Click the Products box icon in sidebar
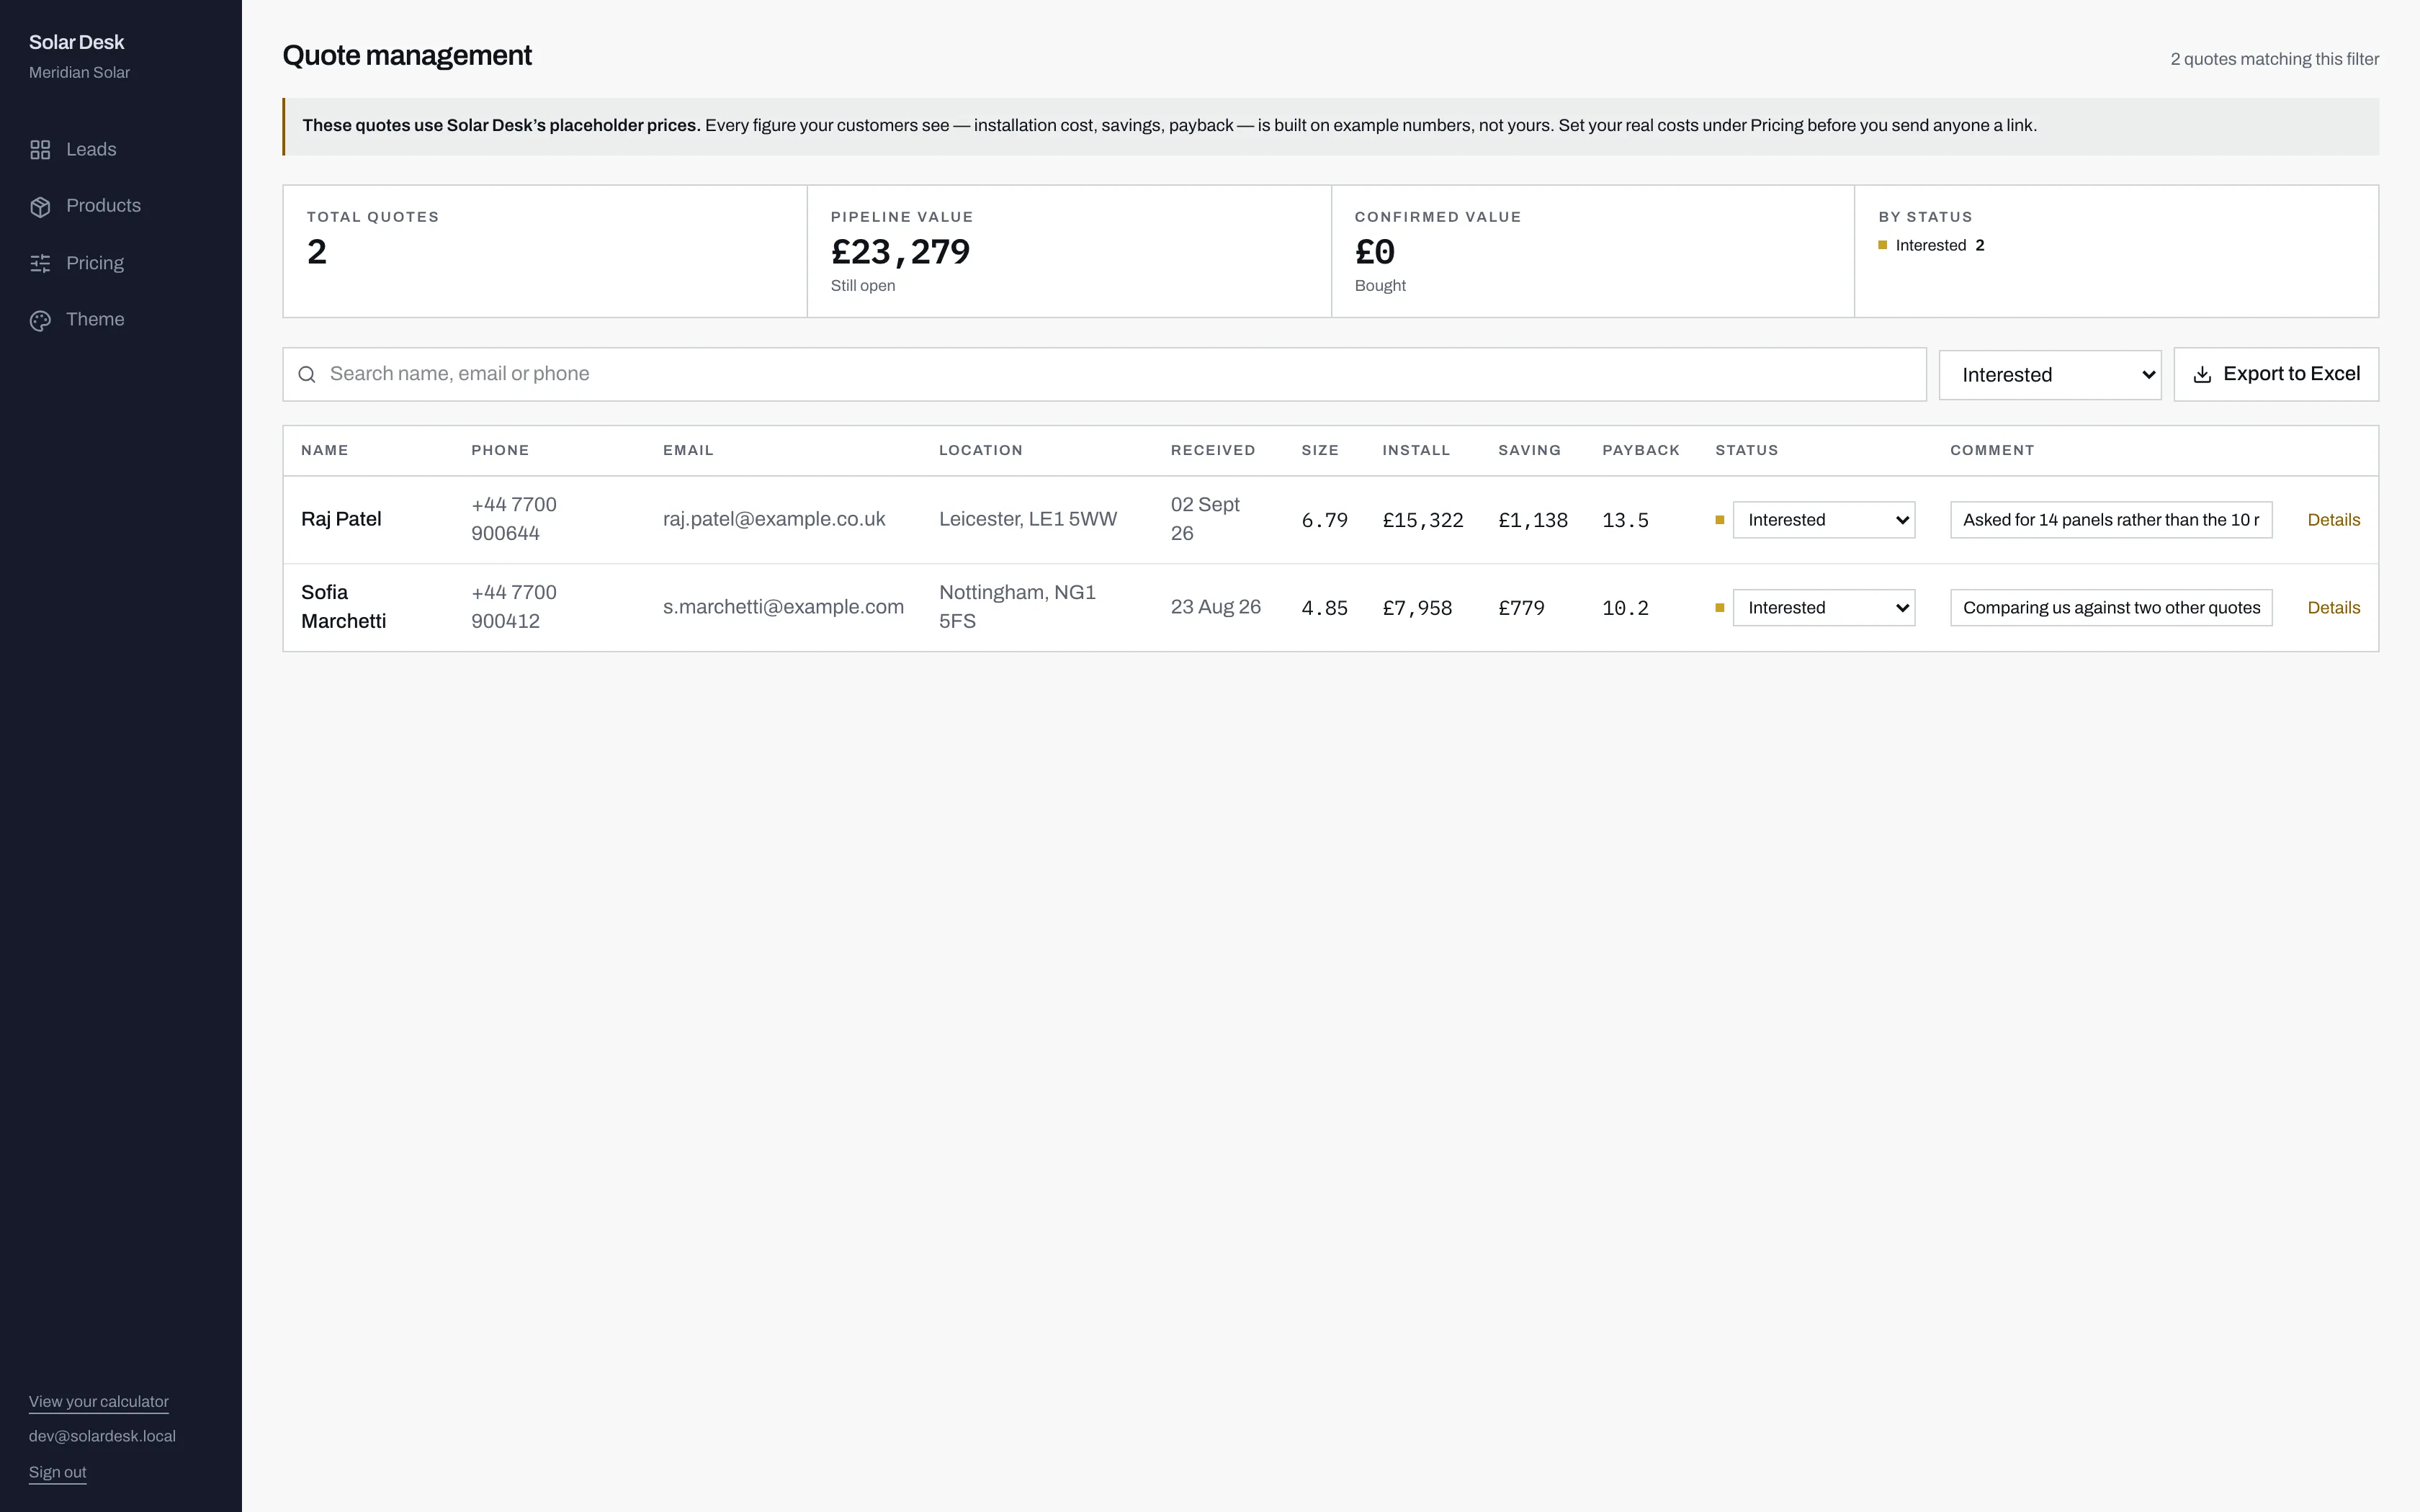Screen dimensions: 2420x1512 pos(40,207)
